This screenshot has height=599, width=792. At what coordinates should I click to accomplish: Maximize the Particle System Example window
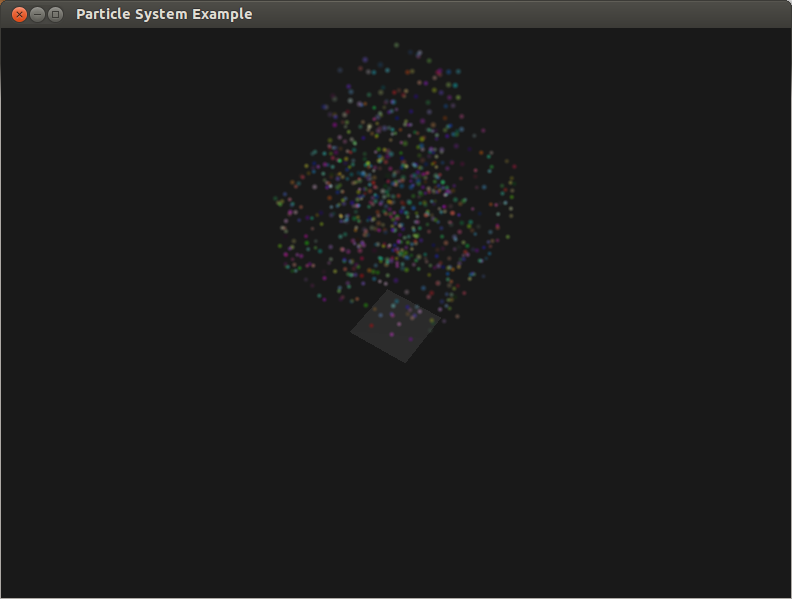(x=56, y=14)
